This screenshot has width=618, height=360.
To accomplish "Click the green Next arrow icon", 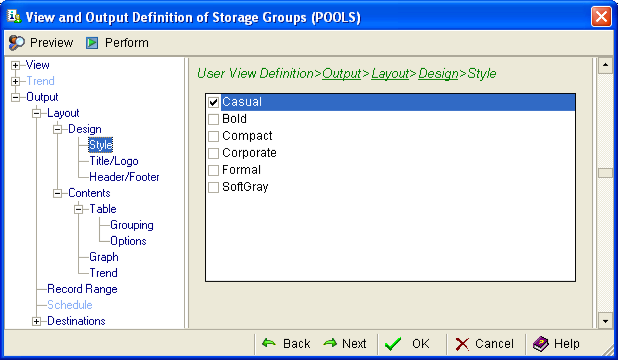I will pyautogui.click(x=330, y=343).
